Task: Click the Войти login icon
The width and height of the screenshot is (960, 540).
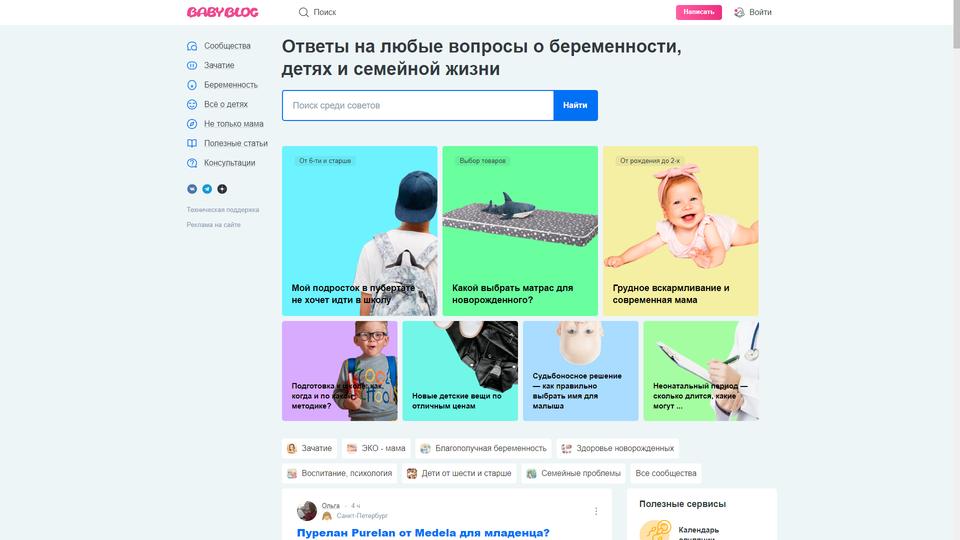Action: [739, 12]
